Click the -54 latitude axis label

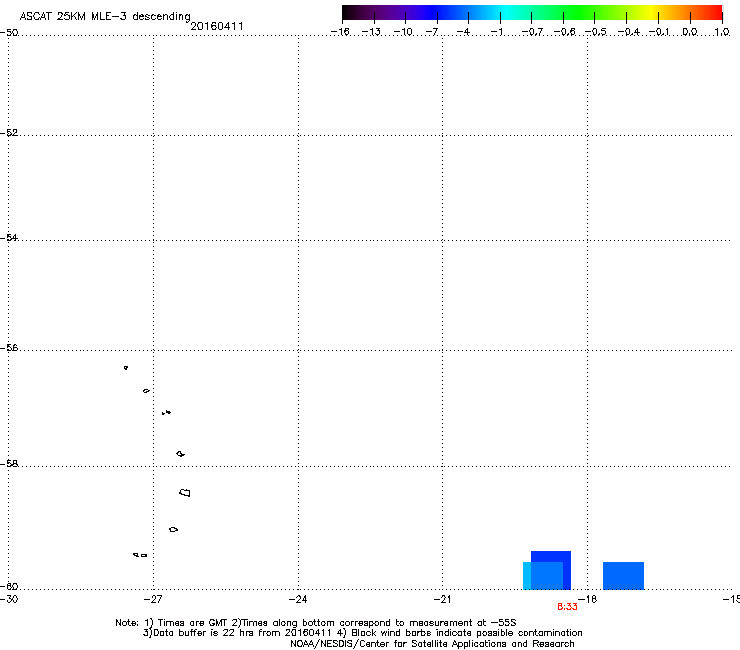pos(9,237)
